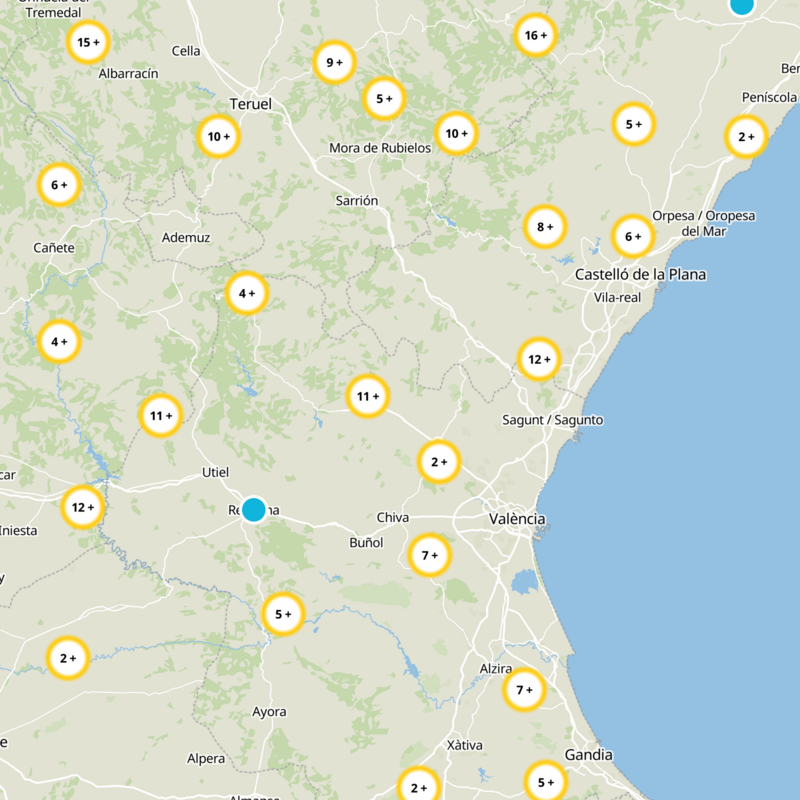This screenshot has width=800, height=800.
Task: Open the 5+ cluster west of Peñíscola
Action: tap(634, 124)
